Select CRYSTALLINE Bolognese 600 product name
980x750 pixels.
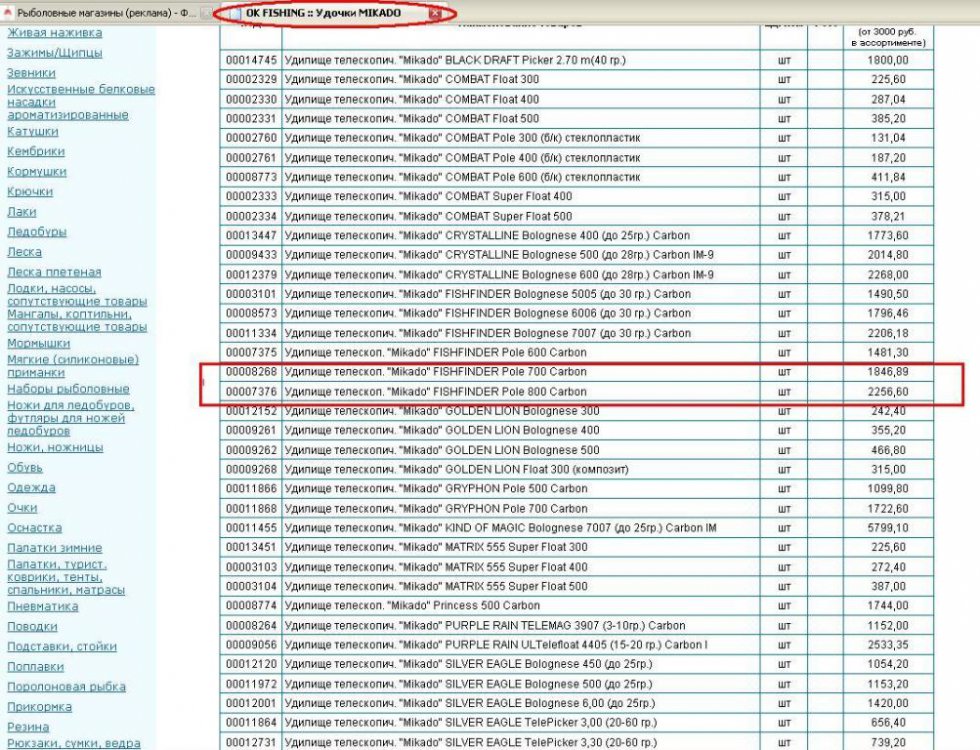[499, 274]
